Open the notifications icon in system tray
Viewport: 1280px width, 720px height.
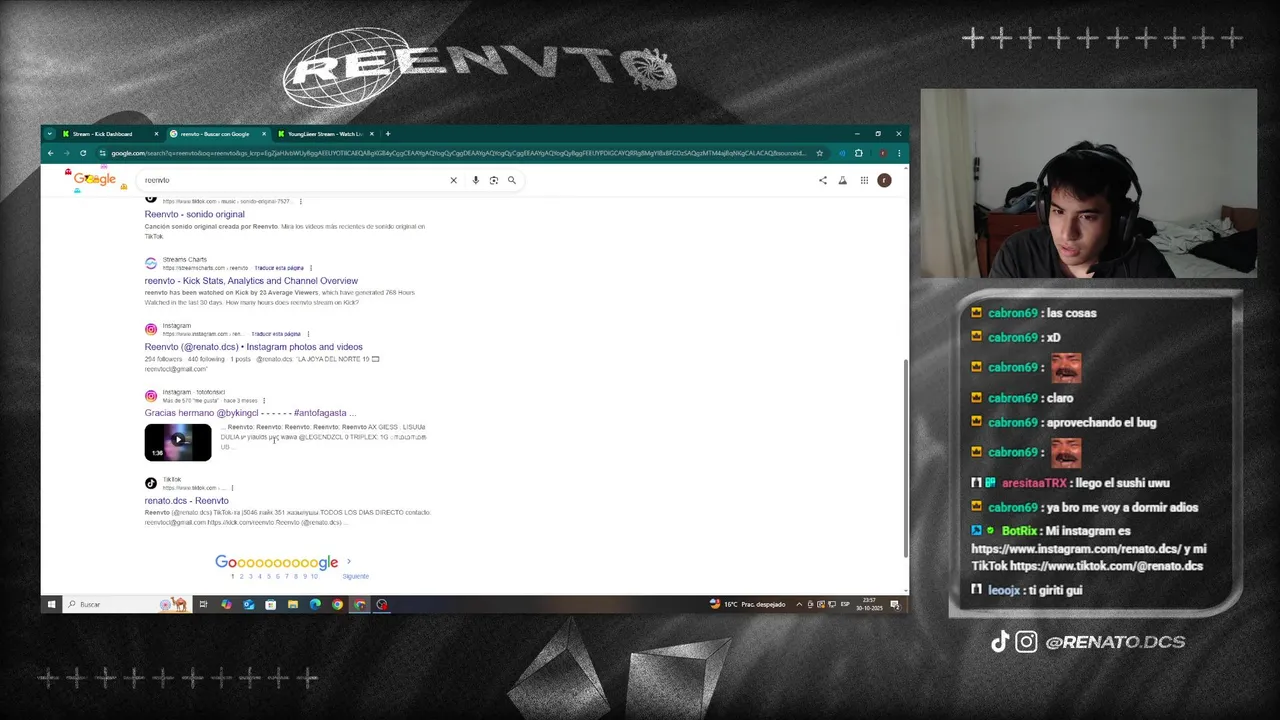[896, 604]
